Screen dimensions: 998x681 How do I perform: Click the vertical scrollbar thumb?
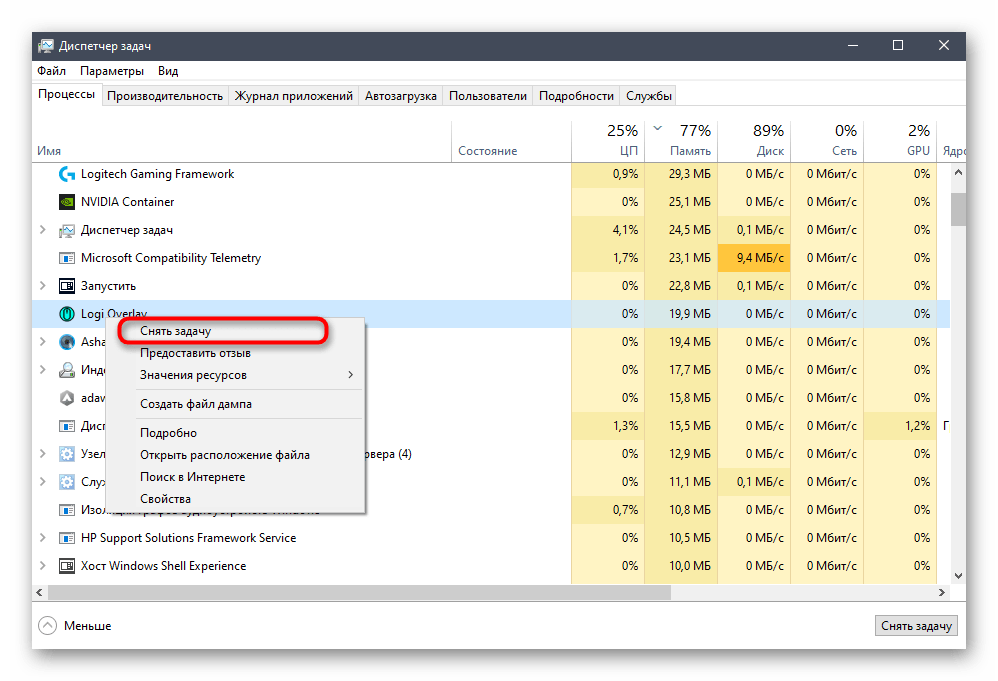click(959, 209)
